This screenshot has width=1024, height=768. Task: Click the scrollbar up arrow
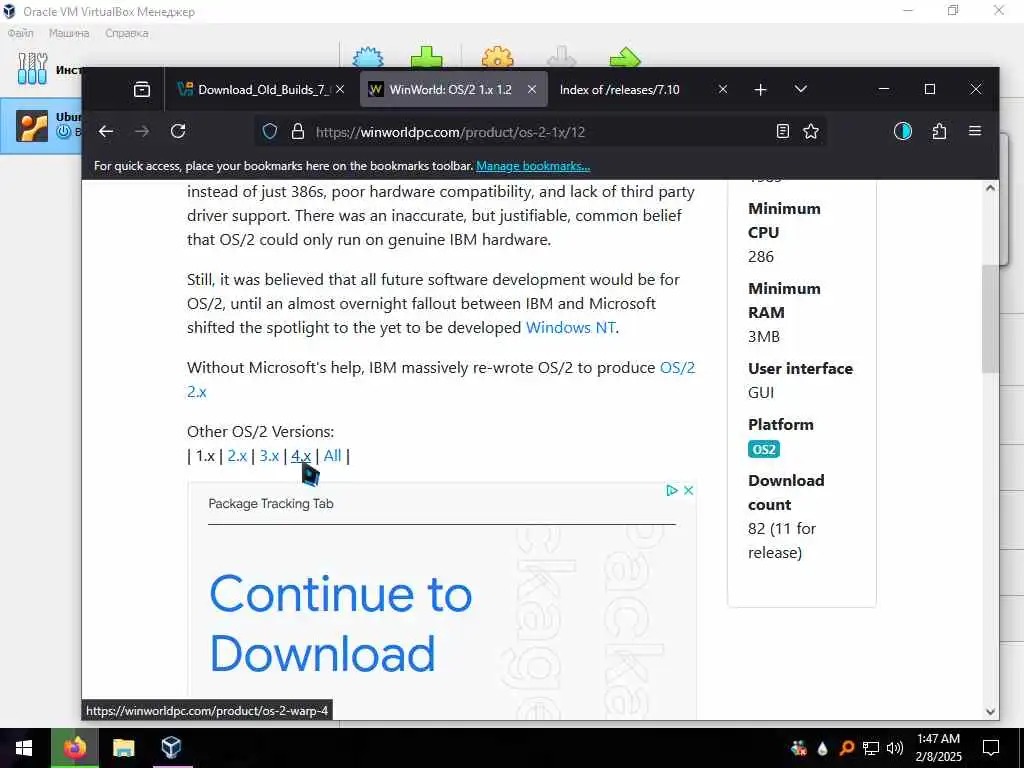coord(991,188)
